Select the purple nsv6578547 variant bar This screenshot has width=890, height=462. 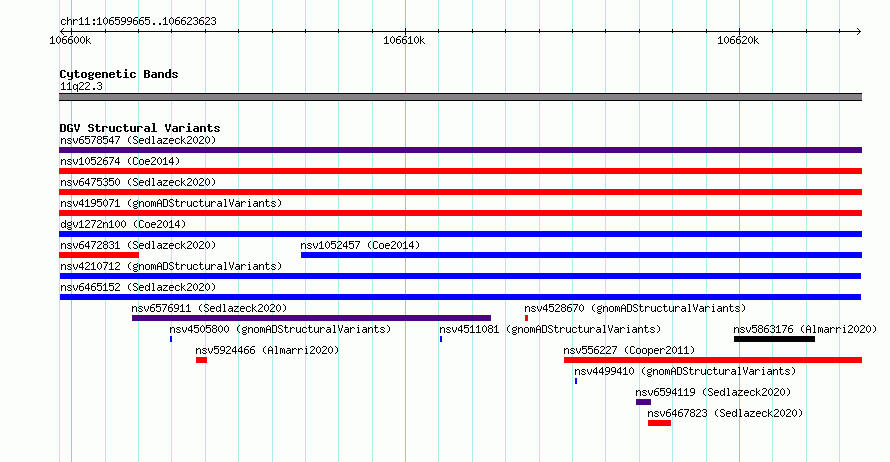(x=460, y=150)
